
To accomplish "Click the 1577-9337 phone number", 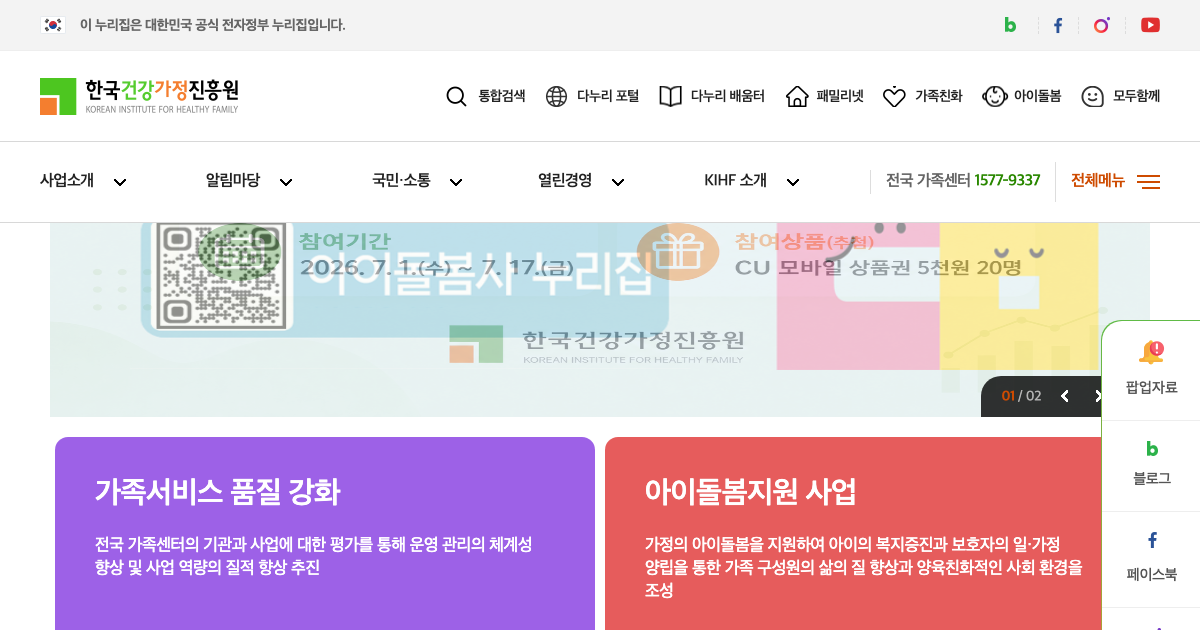I will click(x=1007, y=181).
